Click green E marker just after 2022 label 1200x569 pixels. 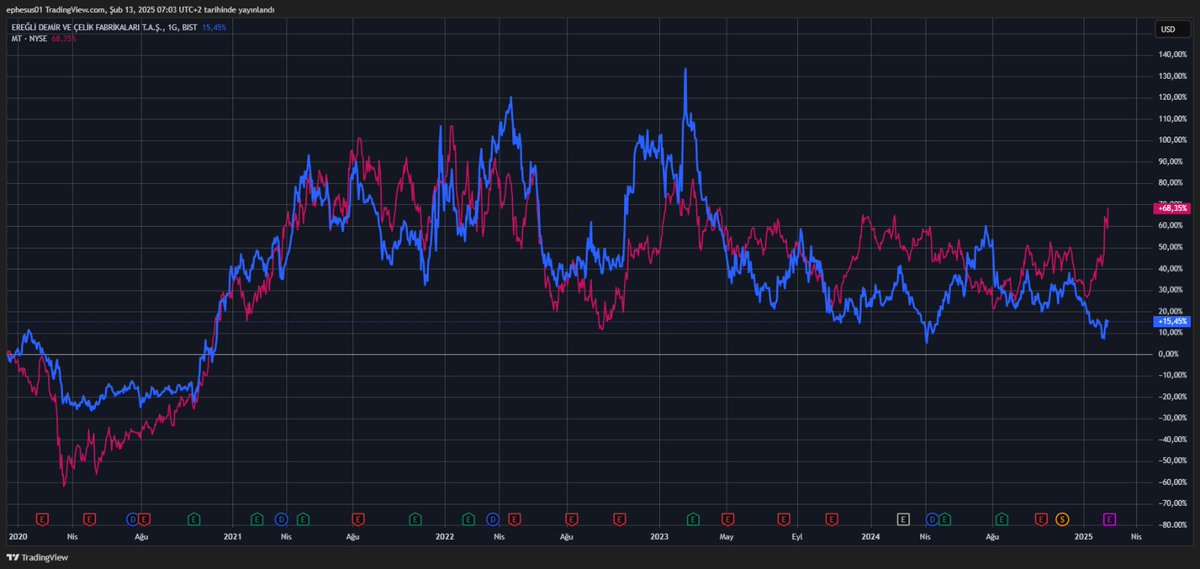click(x=468, y=519)
